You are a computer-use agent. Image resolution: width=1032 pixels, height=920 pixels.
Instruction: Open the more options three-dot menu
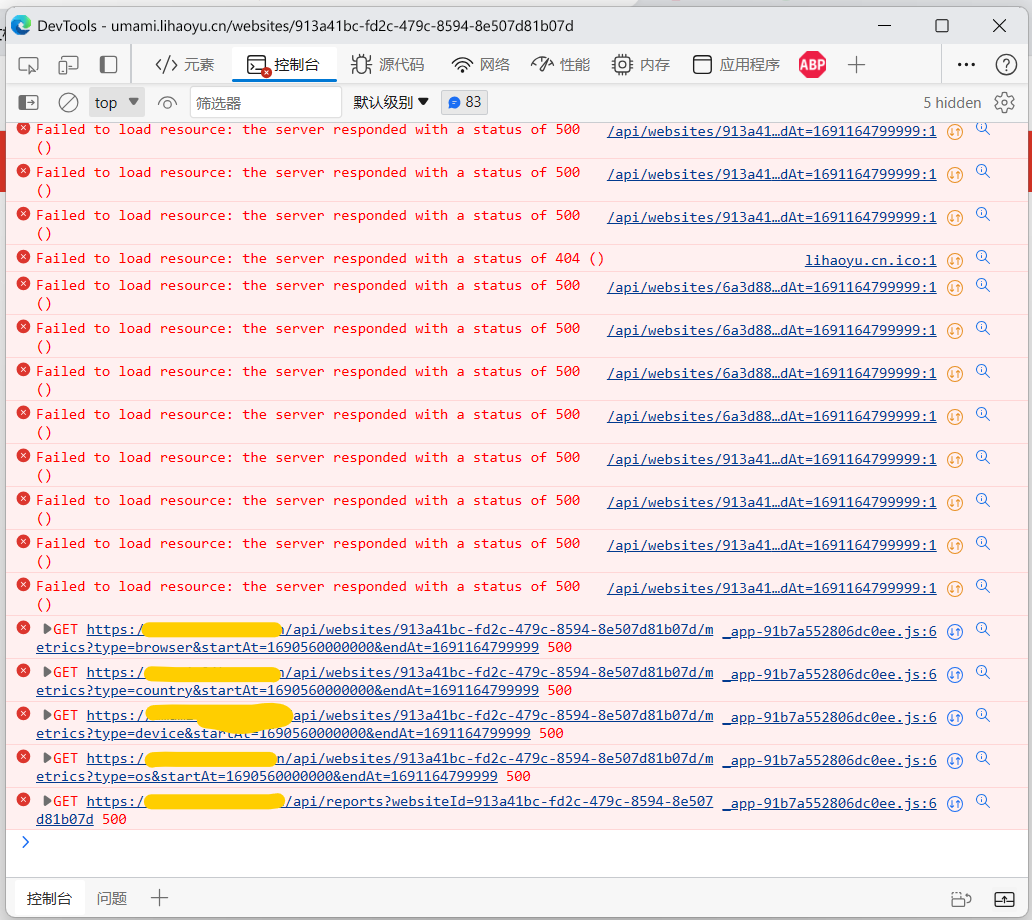[965, 65]
